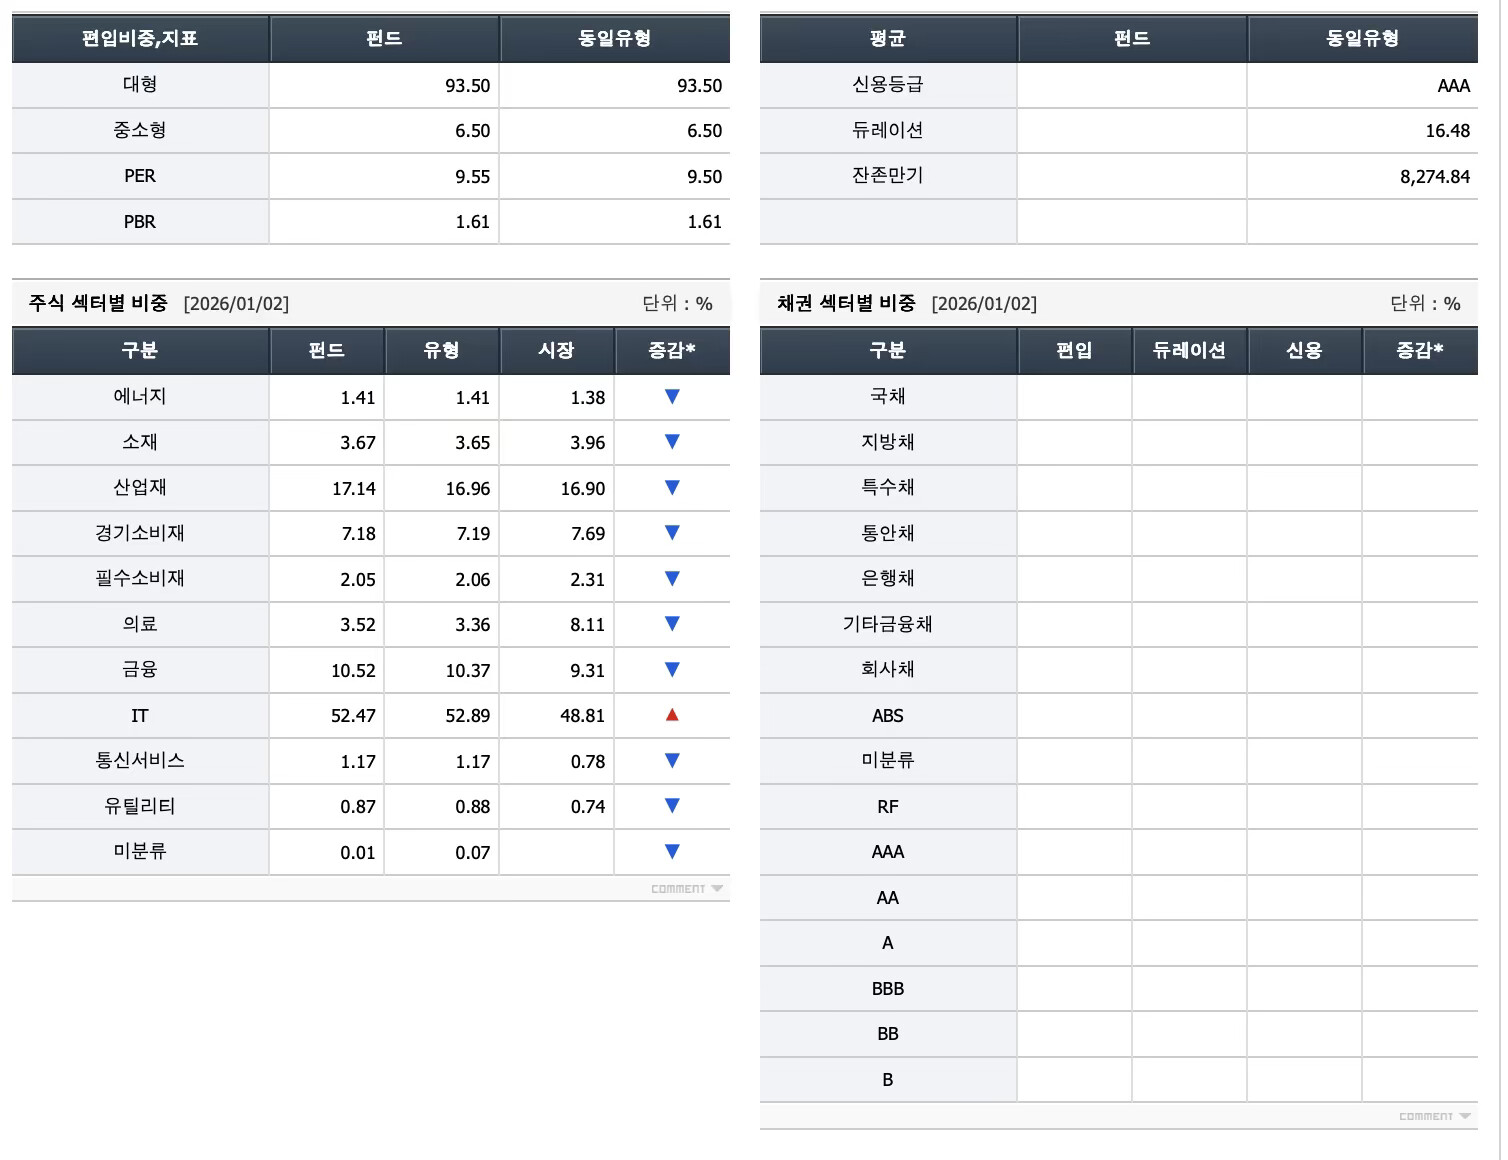The image size is (1508, 1160).
Task: Click the 회사채 row label
Action: point(888,670)
